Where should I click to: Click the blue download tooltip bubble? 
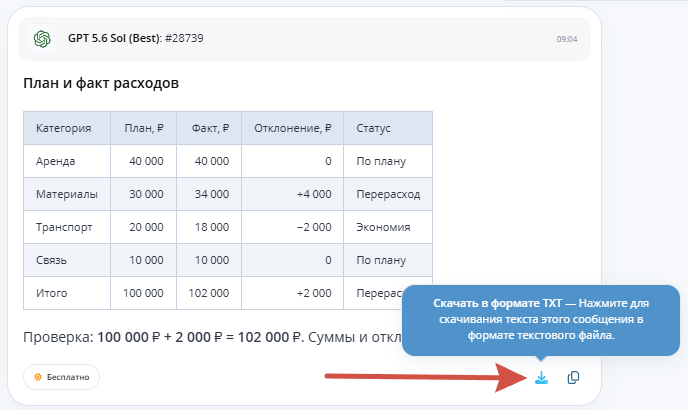point(541,320)
